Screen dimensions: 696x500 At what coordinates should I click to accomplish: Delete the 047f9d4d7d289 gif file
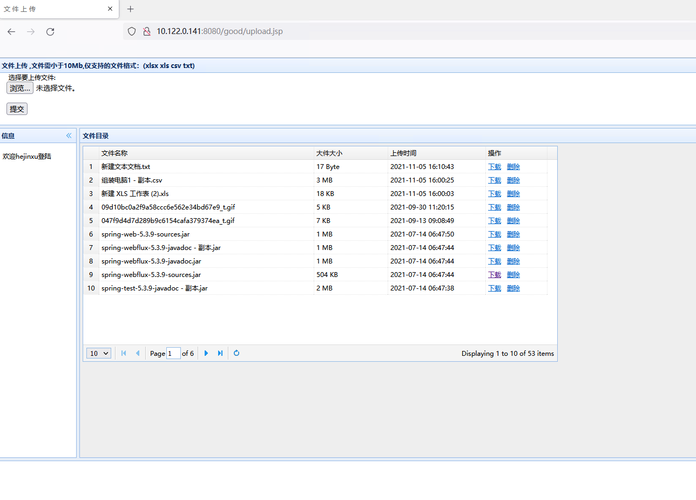(514, 221)
